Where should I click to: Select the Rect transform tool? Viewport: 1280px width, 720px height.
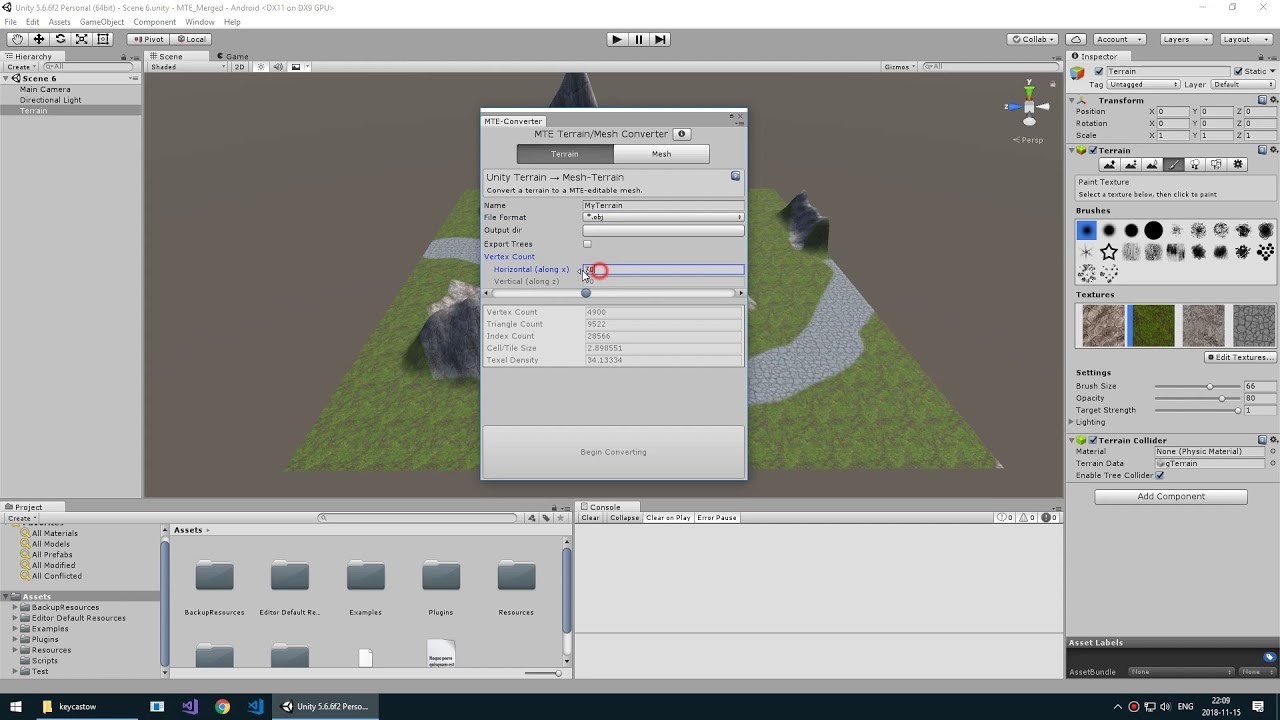click(x=103, y=39)
